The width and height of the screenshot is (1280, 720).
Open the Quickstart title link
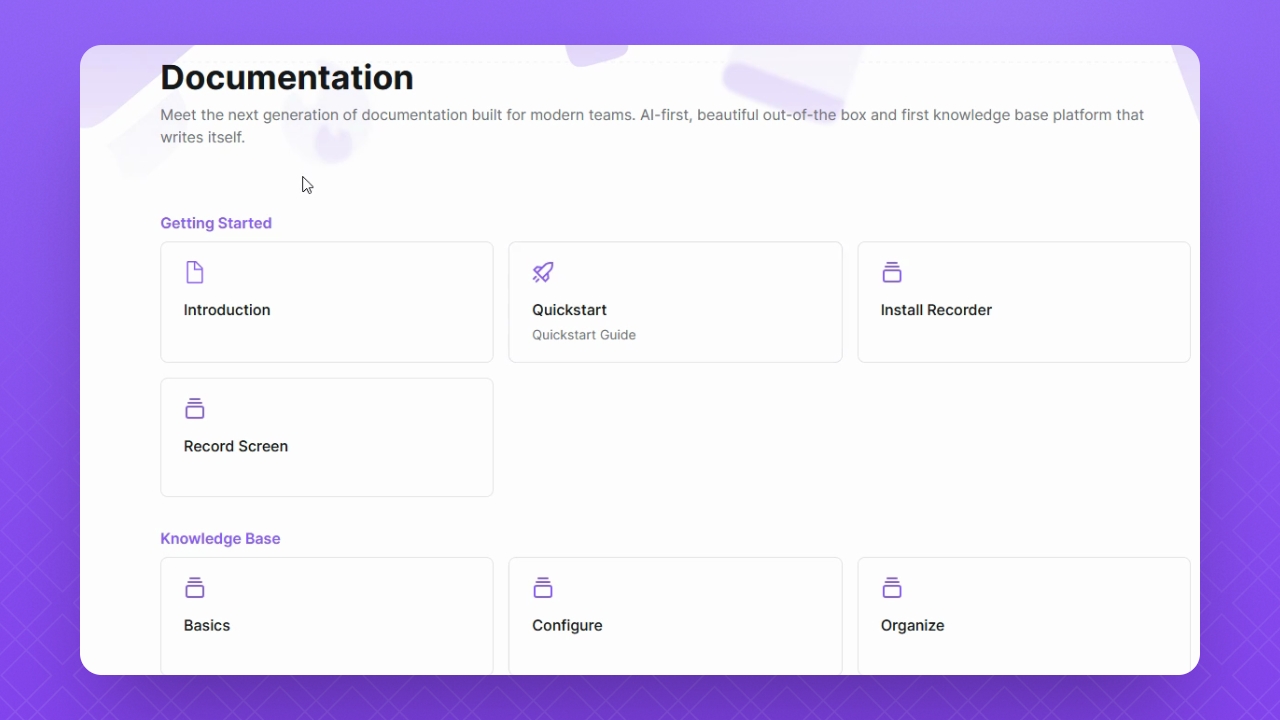point(569,310)
